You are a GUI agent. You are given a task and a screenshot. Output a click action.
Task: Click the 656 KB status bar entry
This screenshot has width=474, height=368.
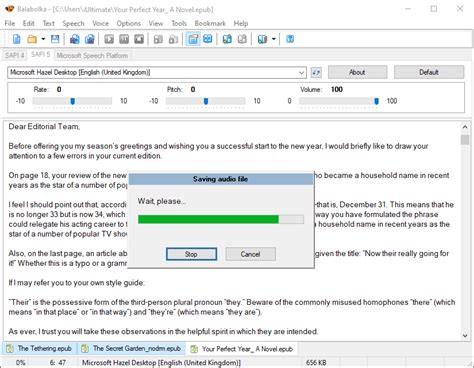click(316, 363)
